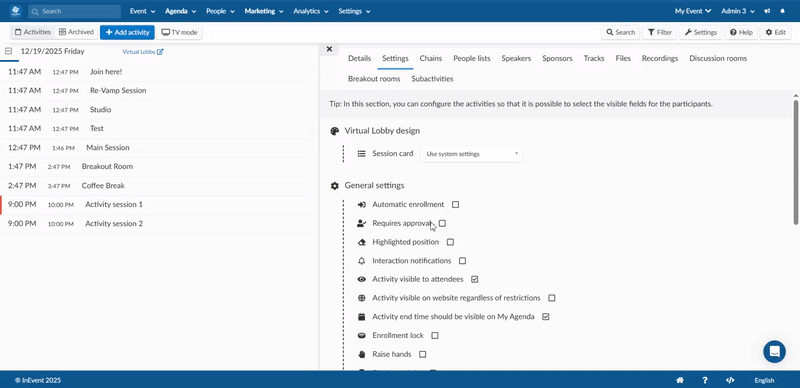Open the Tracks tab

click(x=594, y=59)
